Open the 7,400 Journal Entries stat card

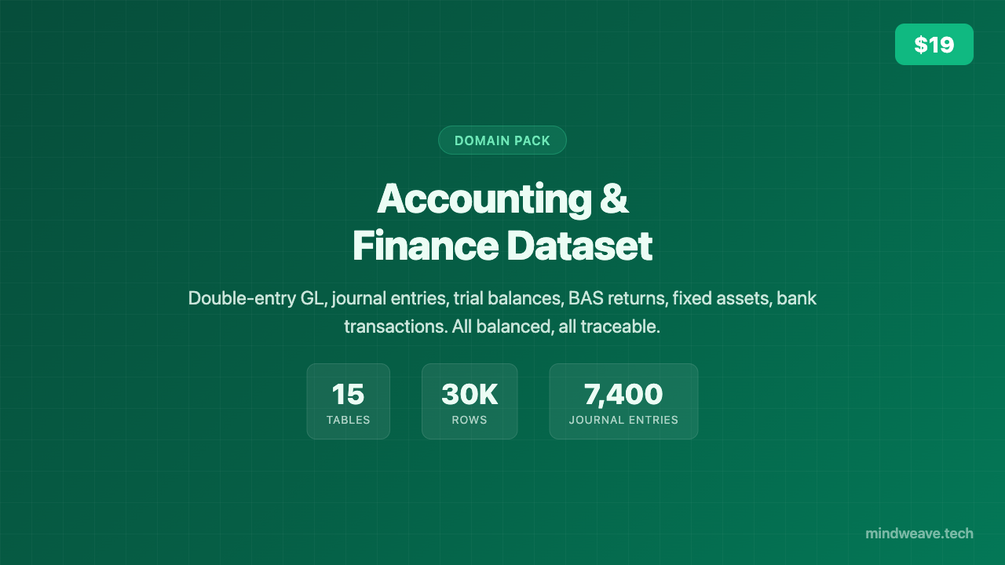click(x=623, y=401)
